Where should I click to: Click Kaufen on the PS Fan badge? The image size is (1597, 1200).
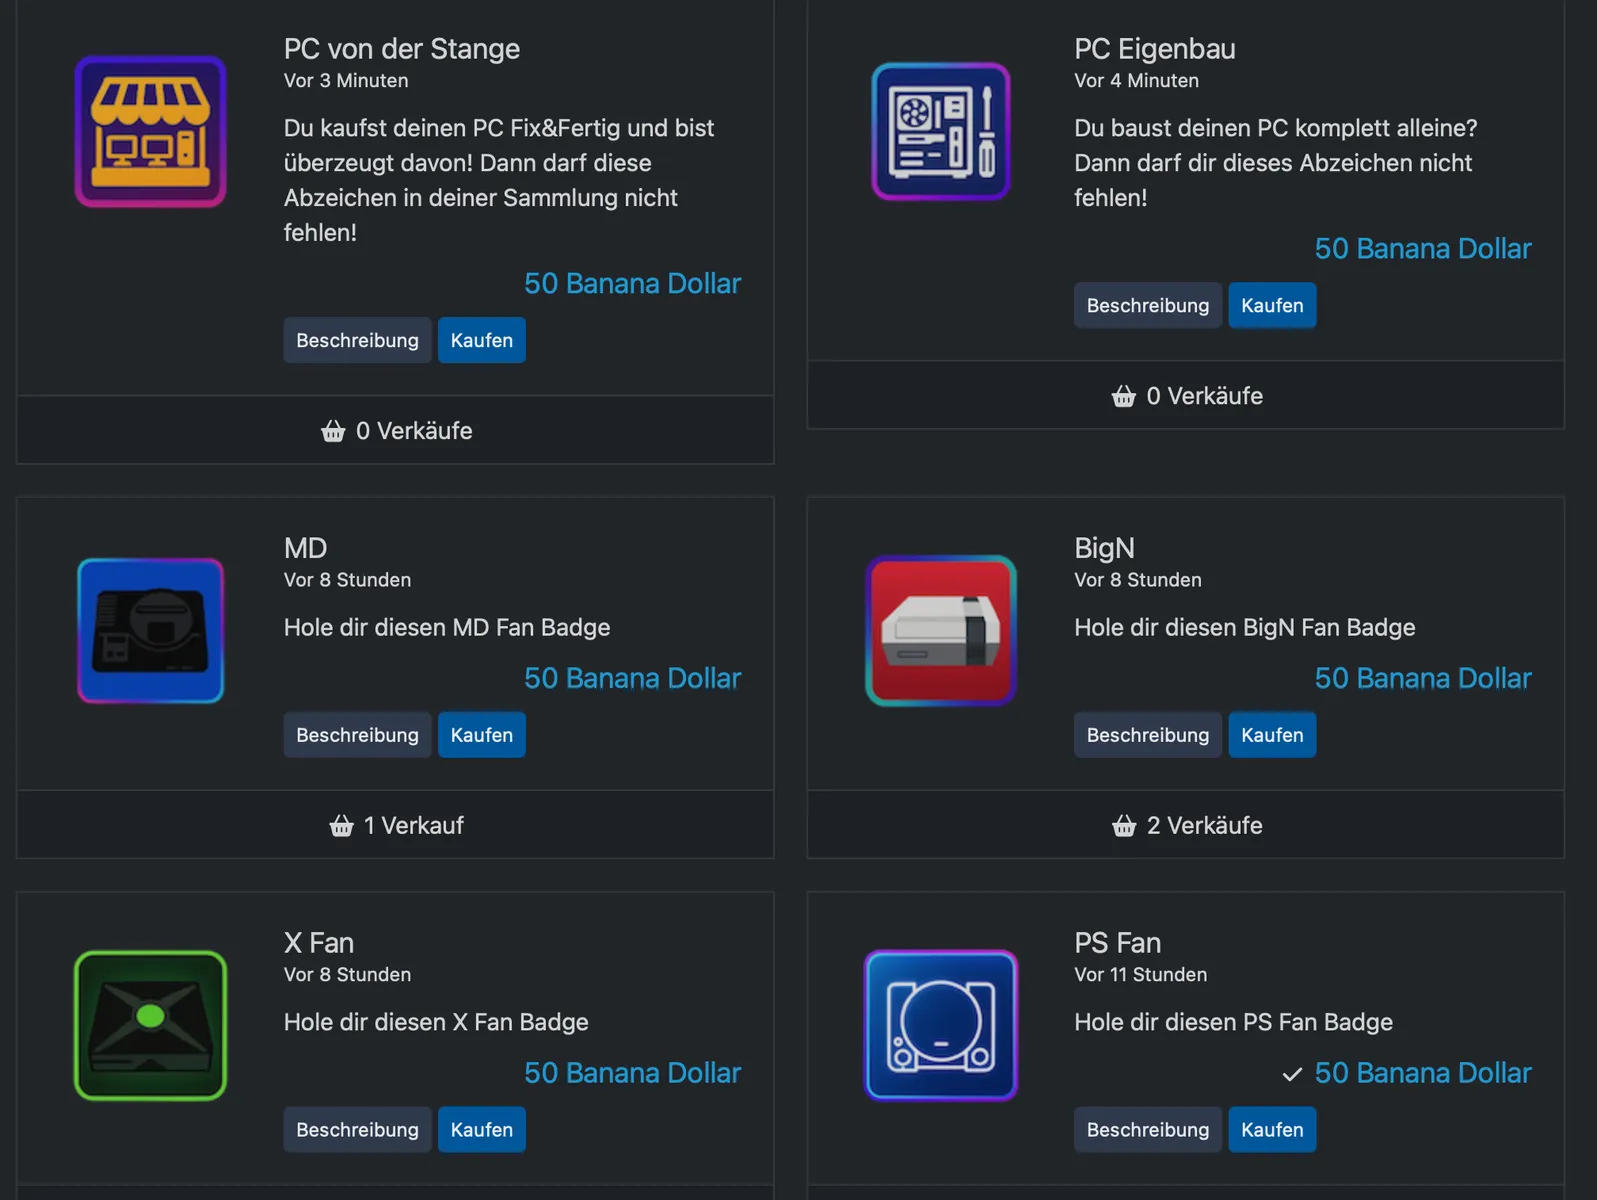(1271, 1130)
